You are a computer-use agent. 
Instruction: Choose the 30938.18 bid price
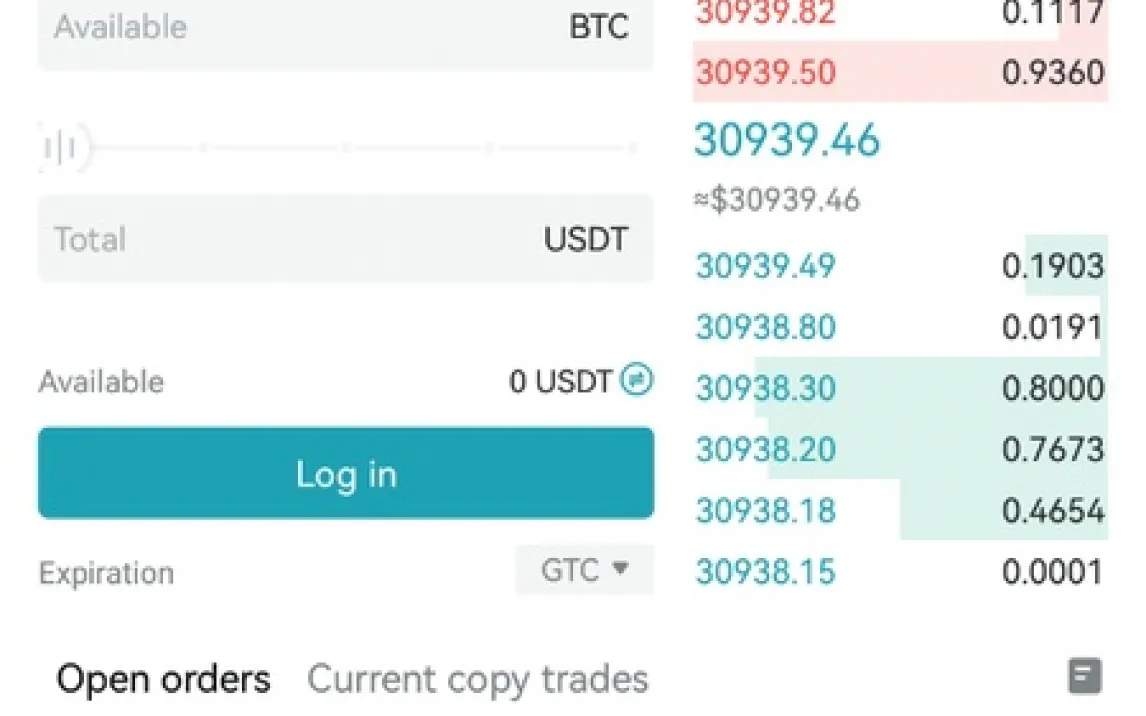click(x=765, y=510)
